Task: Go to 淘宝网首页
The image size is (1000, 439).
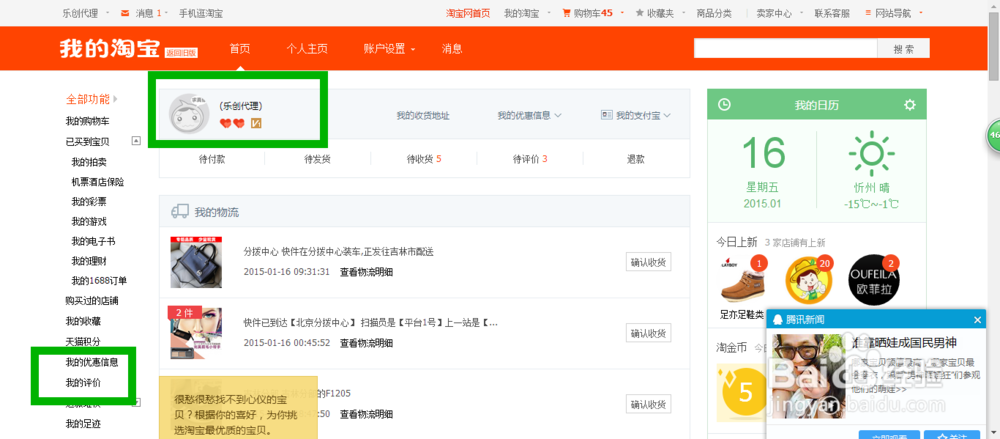Action: coord(467,13)
